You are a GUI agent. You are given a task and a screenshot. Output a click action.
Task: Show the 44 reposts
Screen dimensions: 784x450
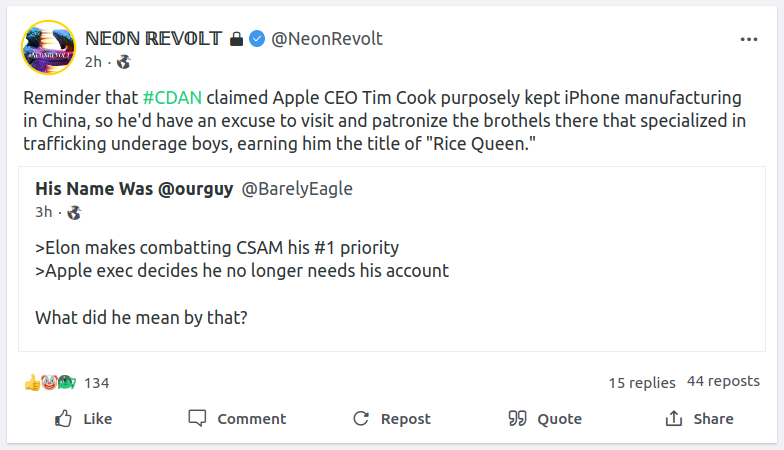(x=723, y=381)
